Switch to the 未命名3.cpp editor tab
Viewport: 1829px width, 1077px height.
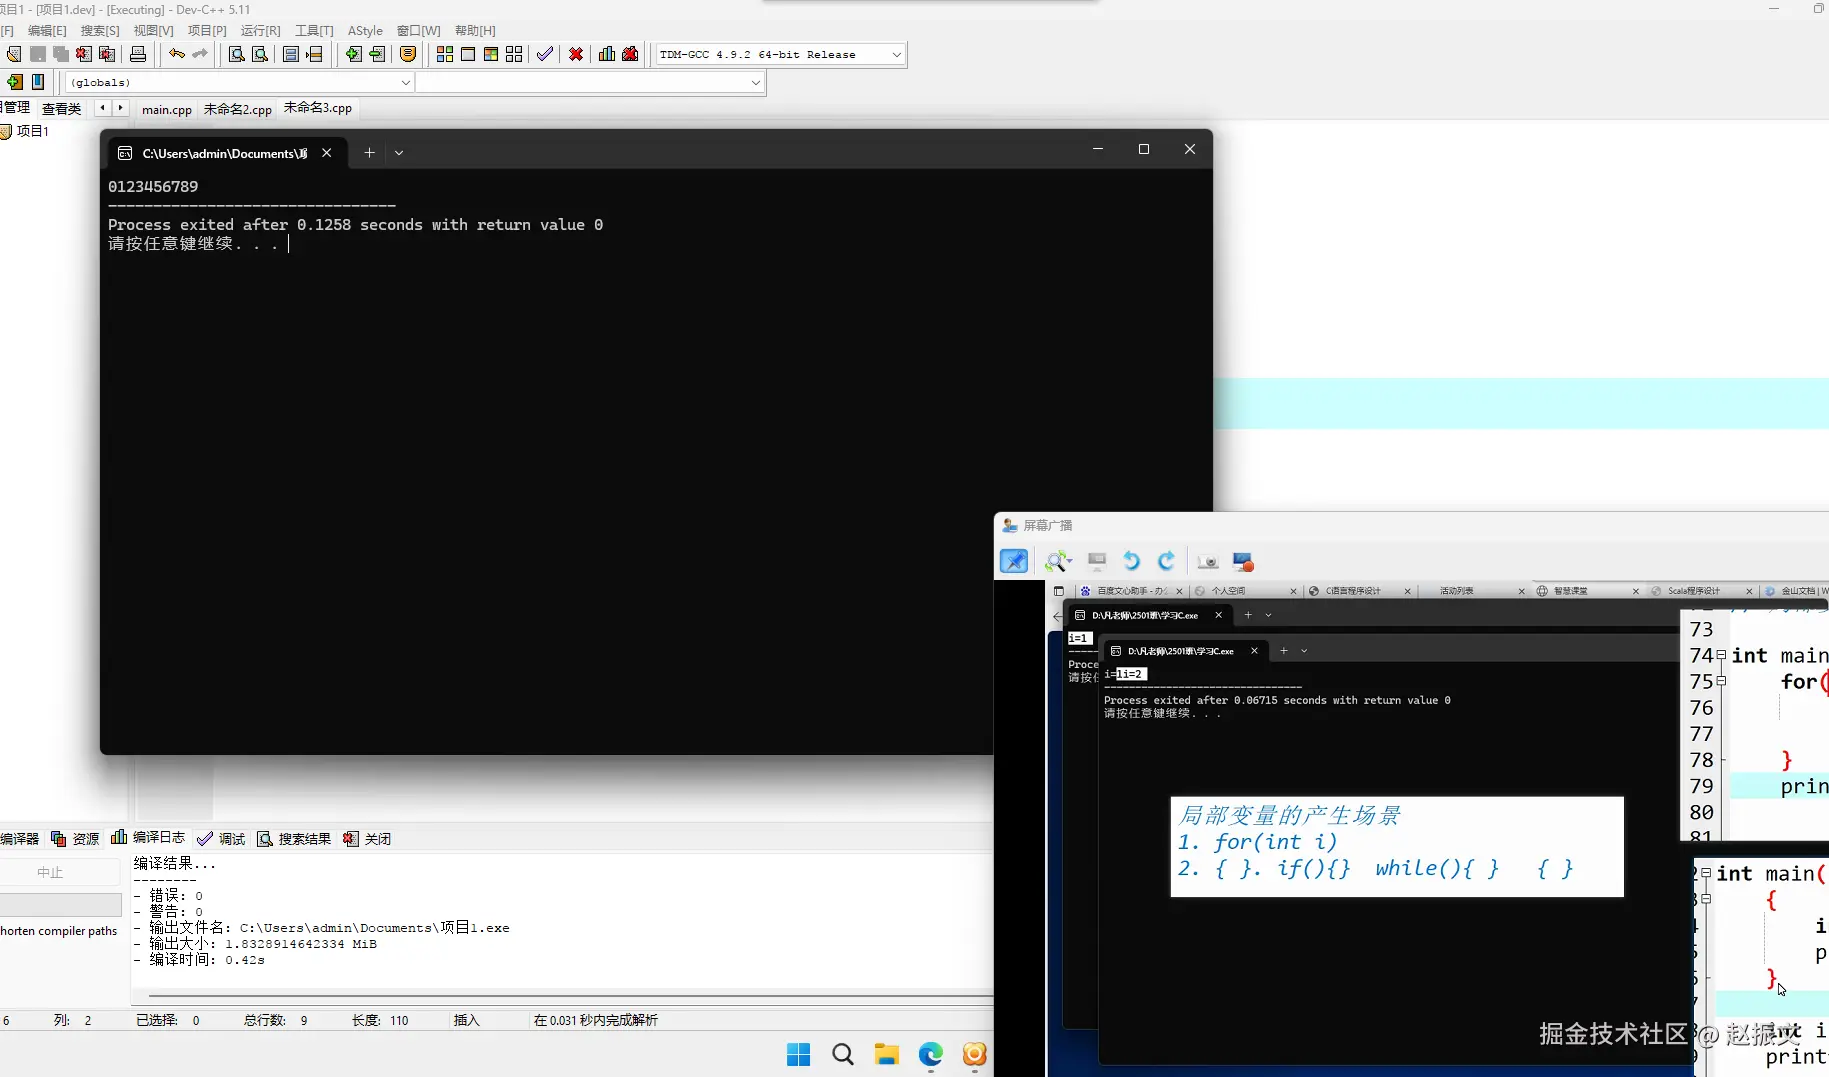pyautogui.click(x=318, y=108)
